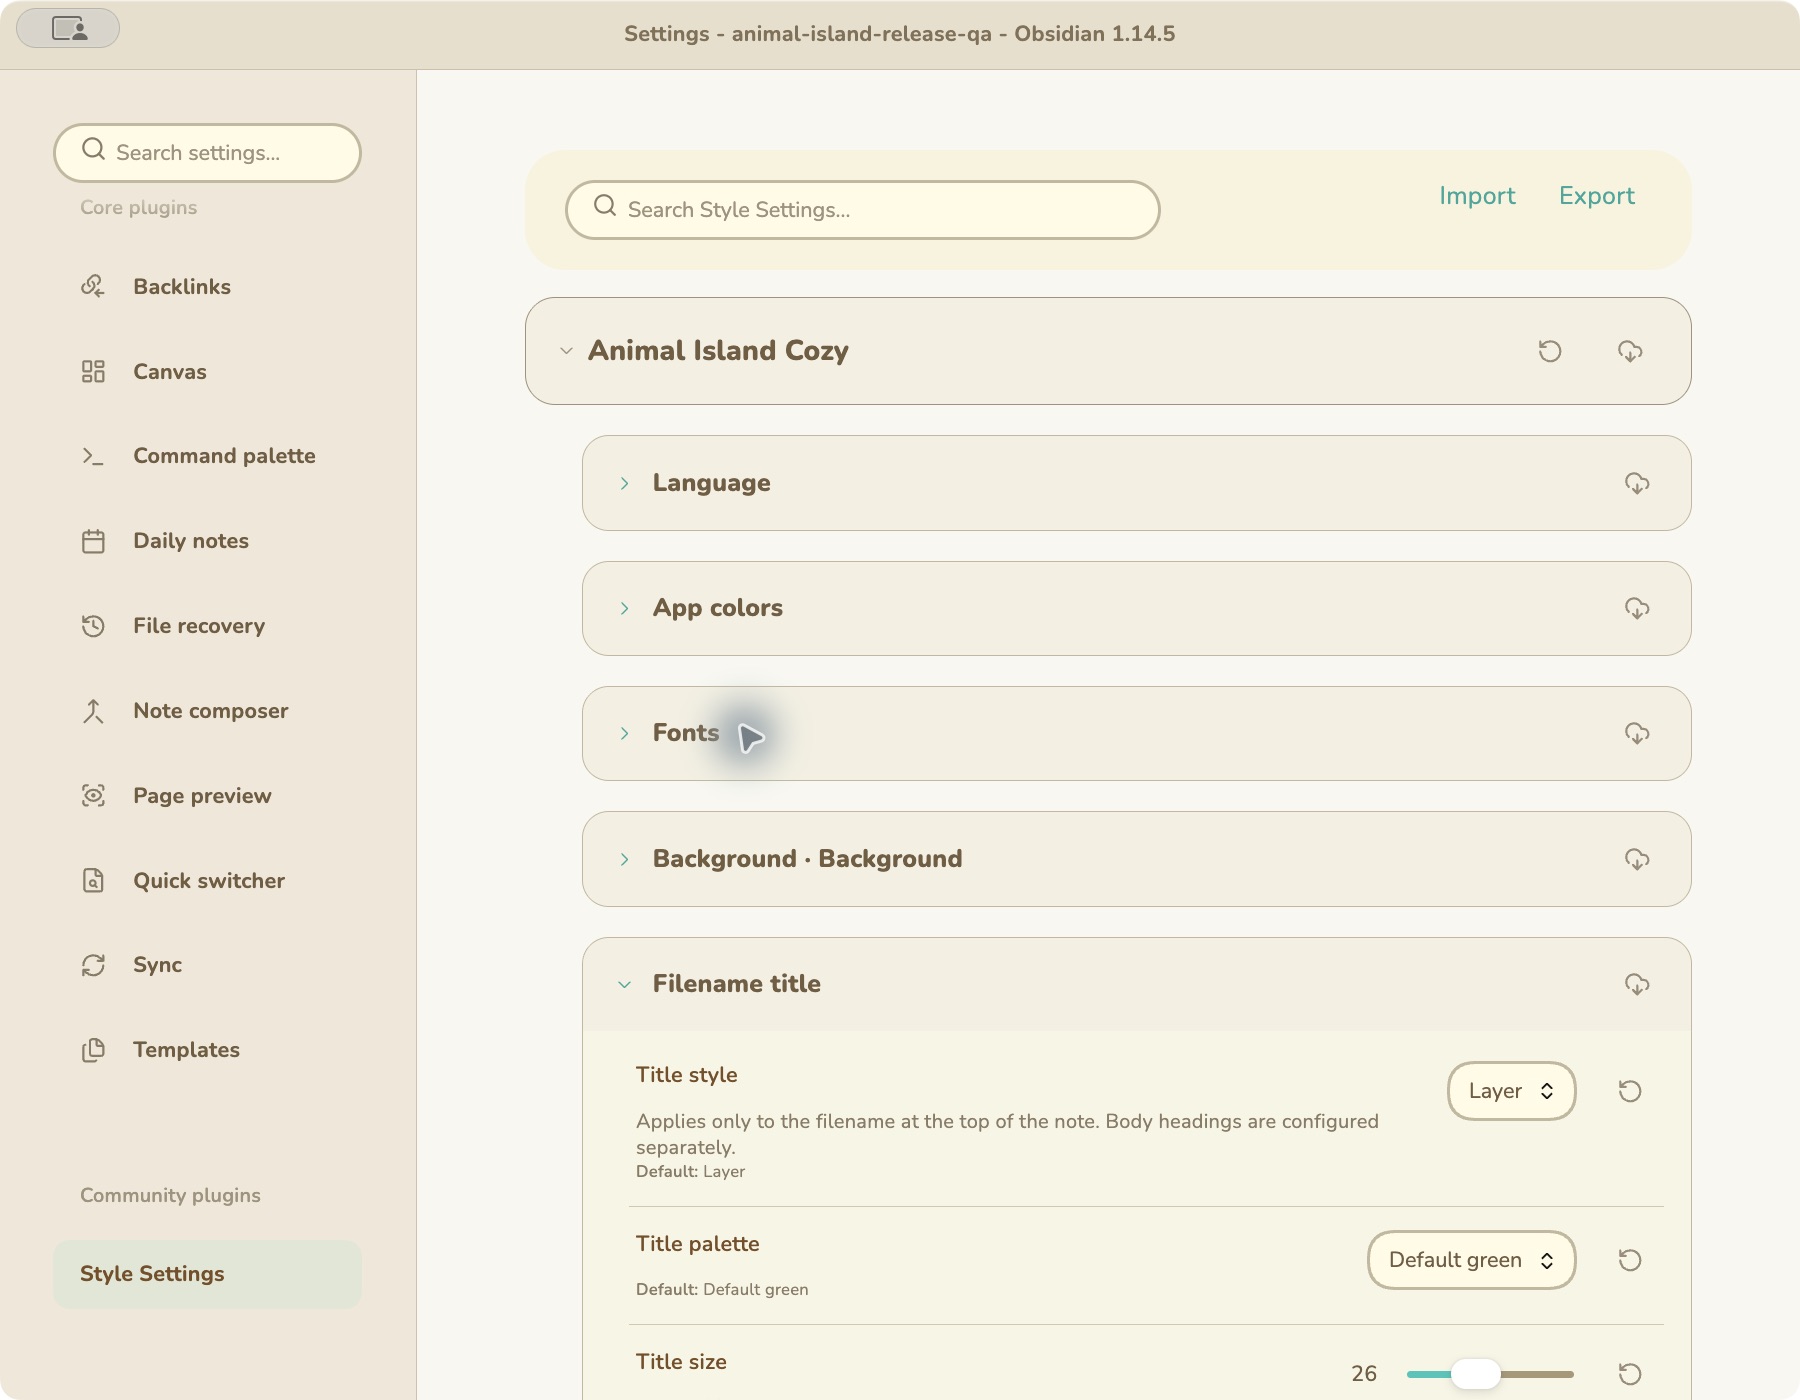Image resolution: width=1800 pixels, height=1400 pixels.
Task: Expand the Fonts section
Action: coord(624,733)
